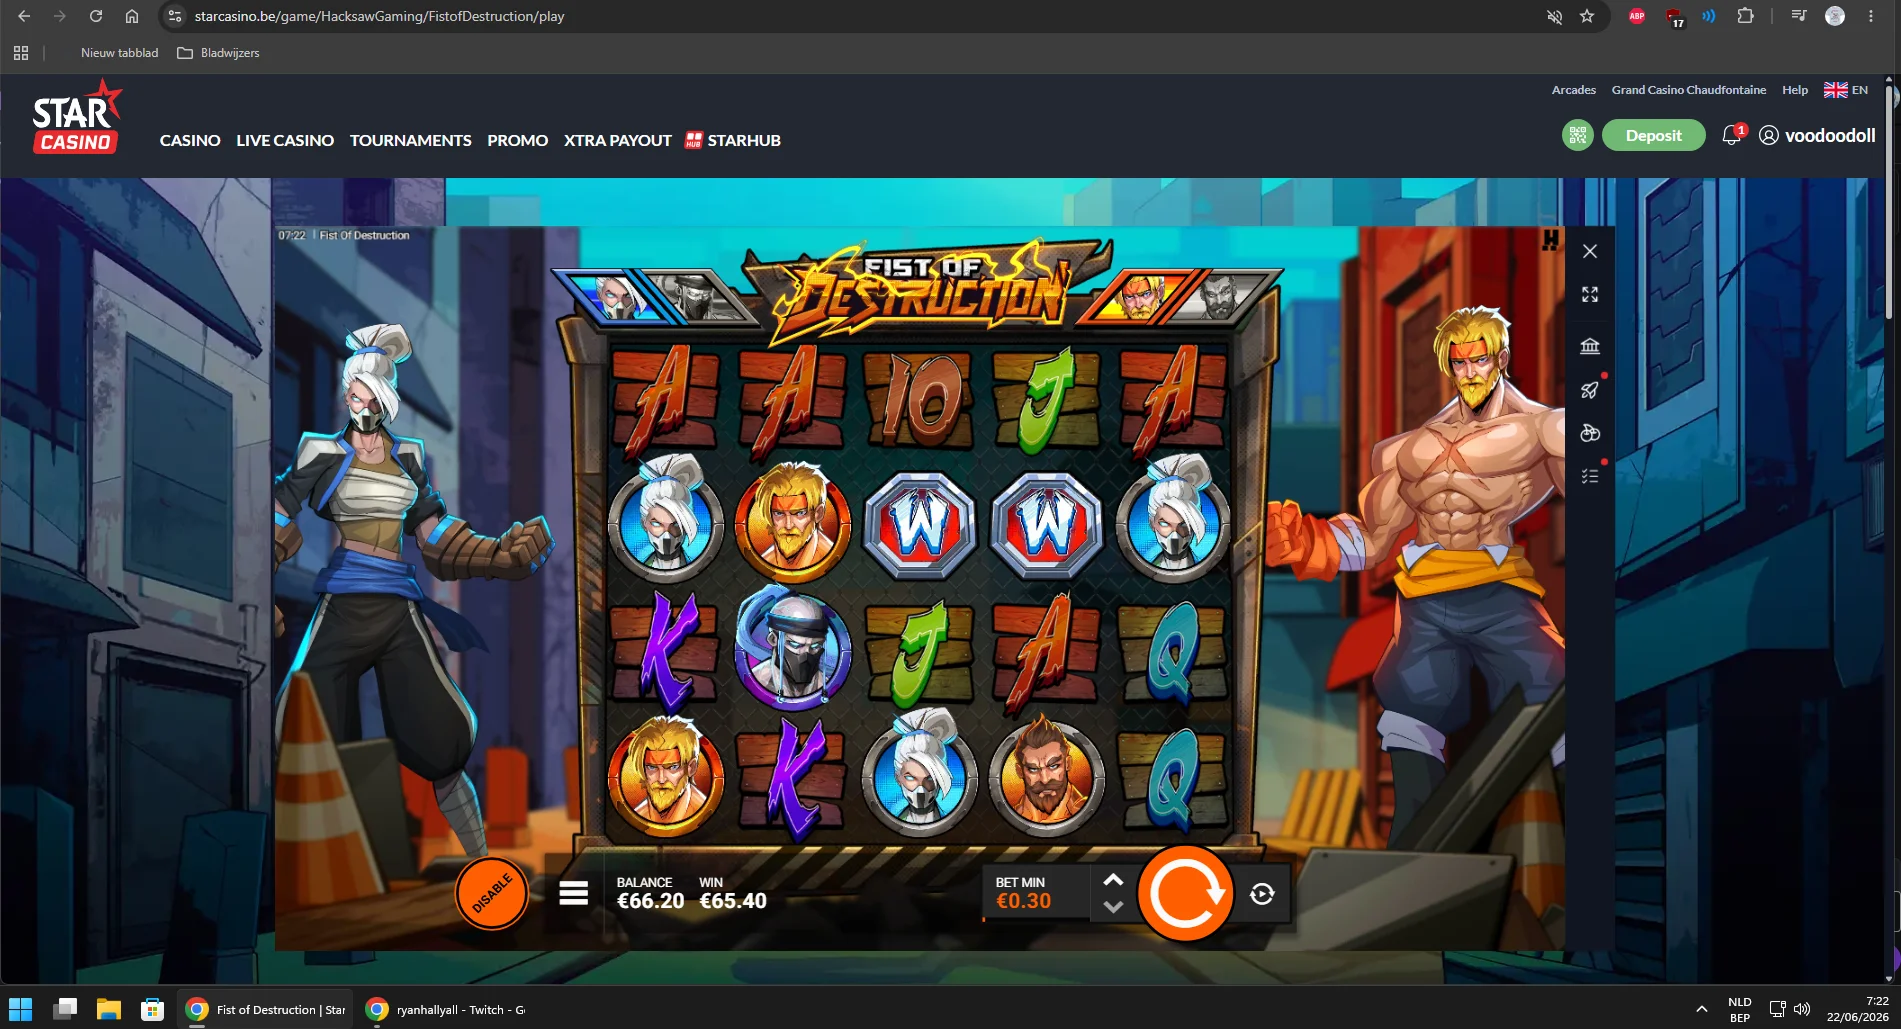View site information icon in address bar

pos(175,16)
